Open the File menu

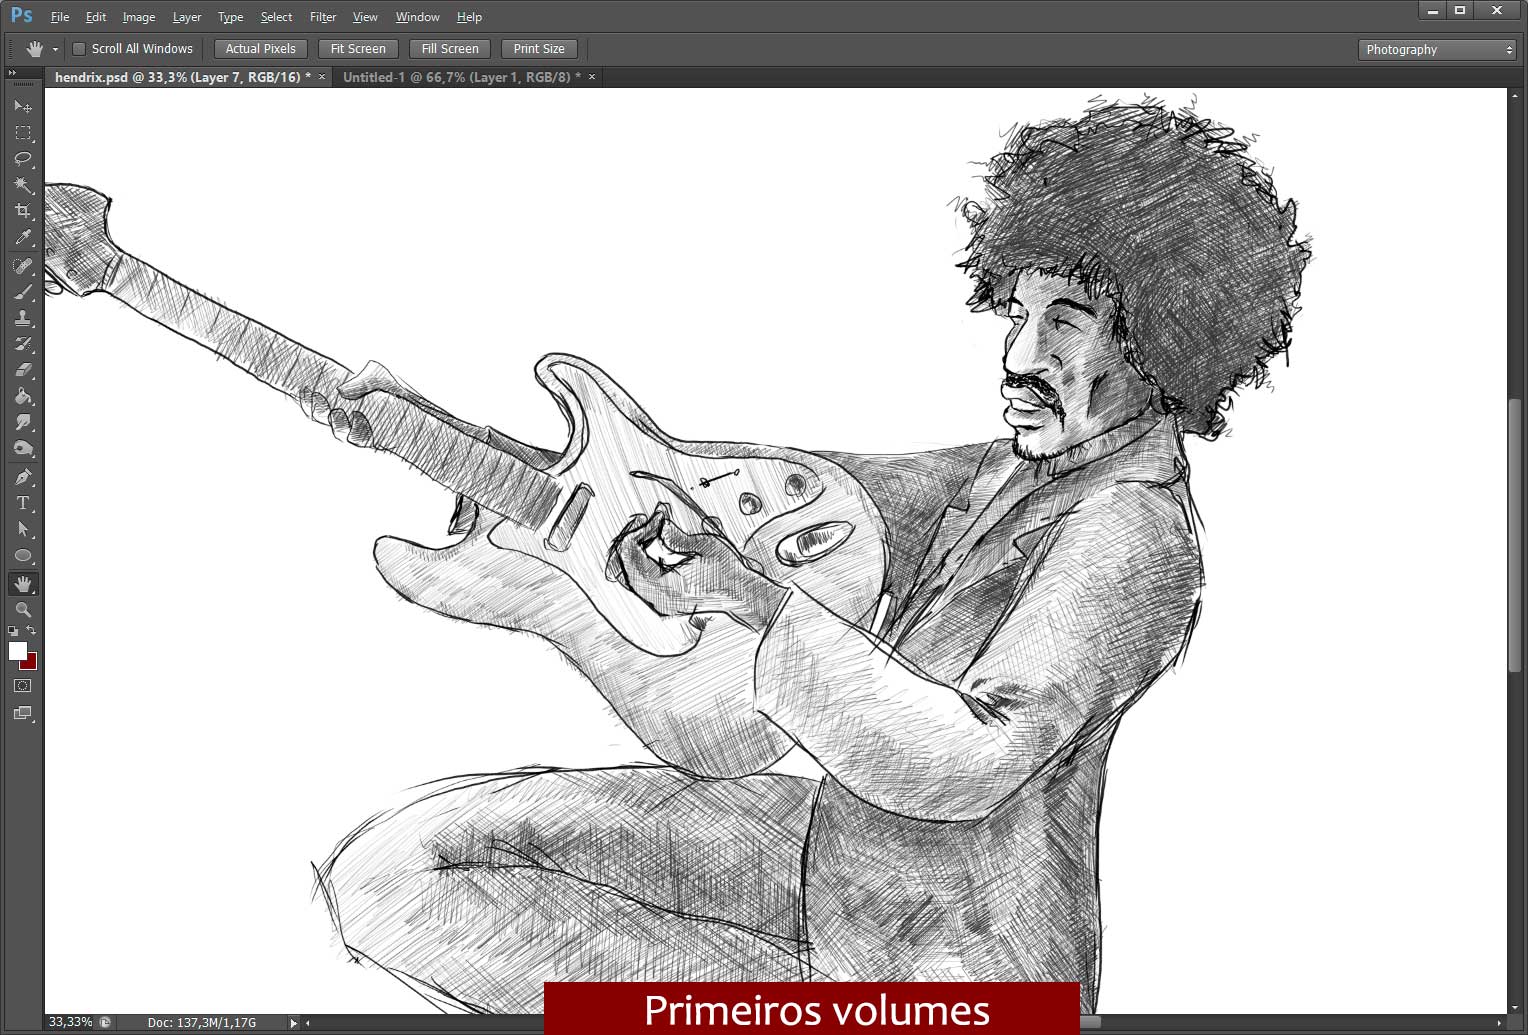click(60, 17)
